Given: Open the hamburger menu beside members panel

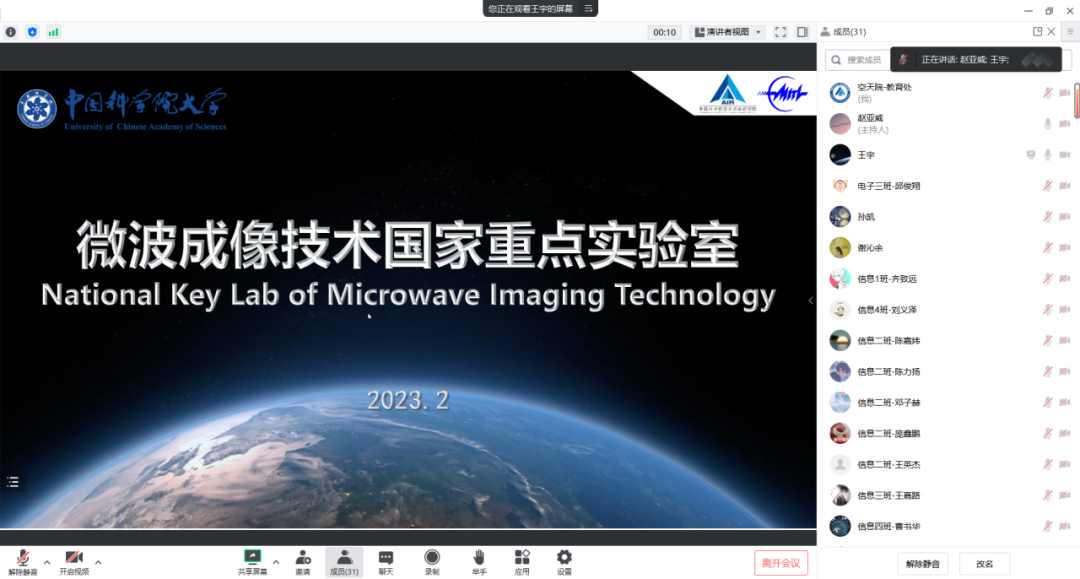Looking at the screenshot, I should coord(1070,32).
